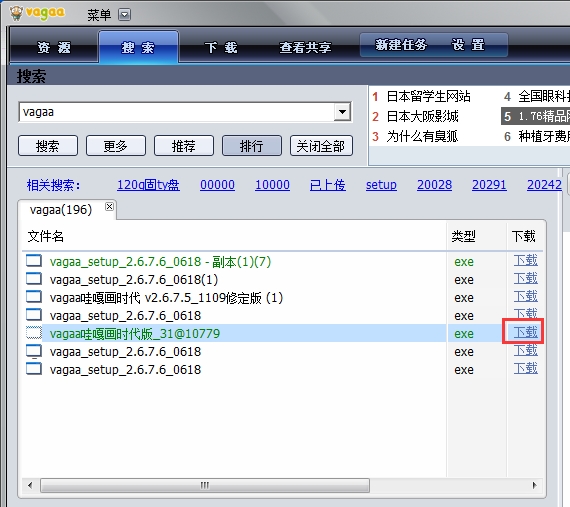
Task: Click 下载 link for highlighted 31@10779 file
Action: tap(525, 332)
